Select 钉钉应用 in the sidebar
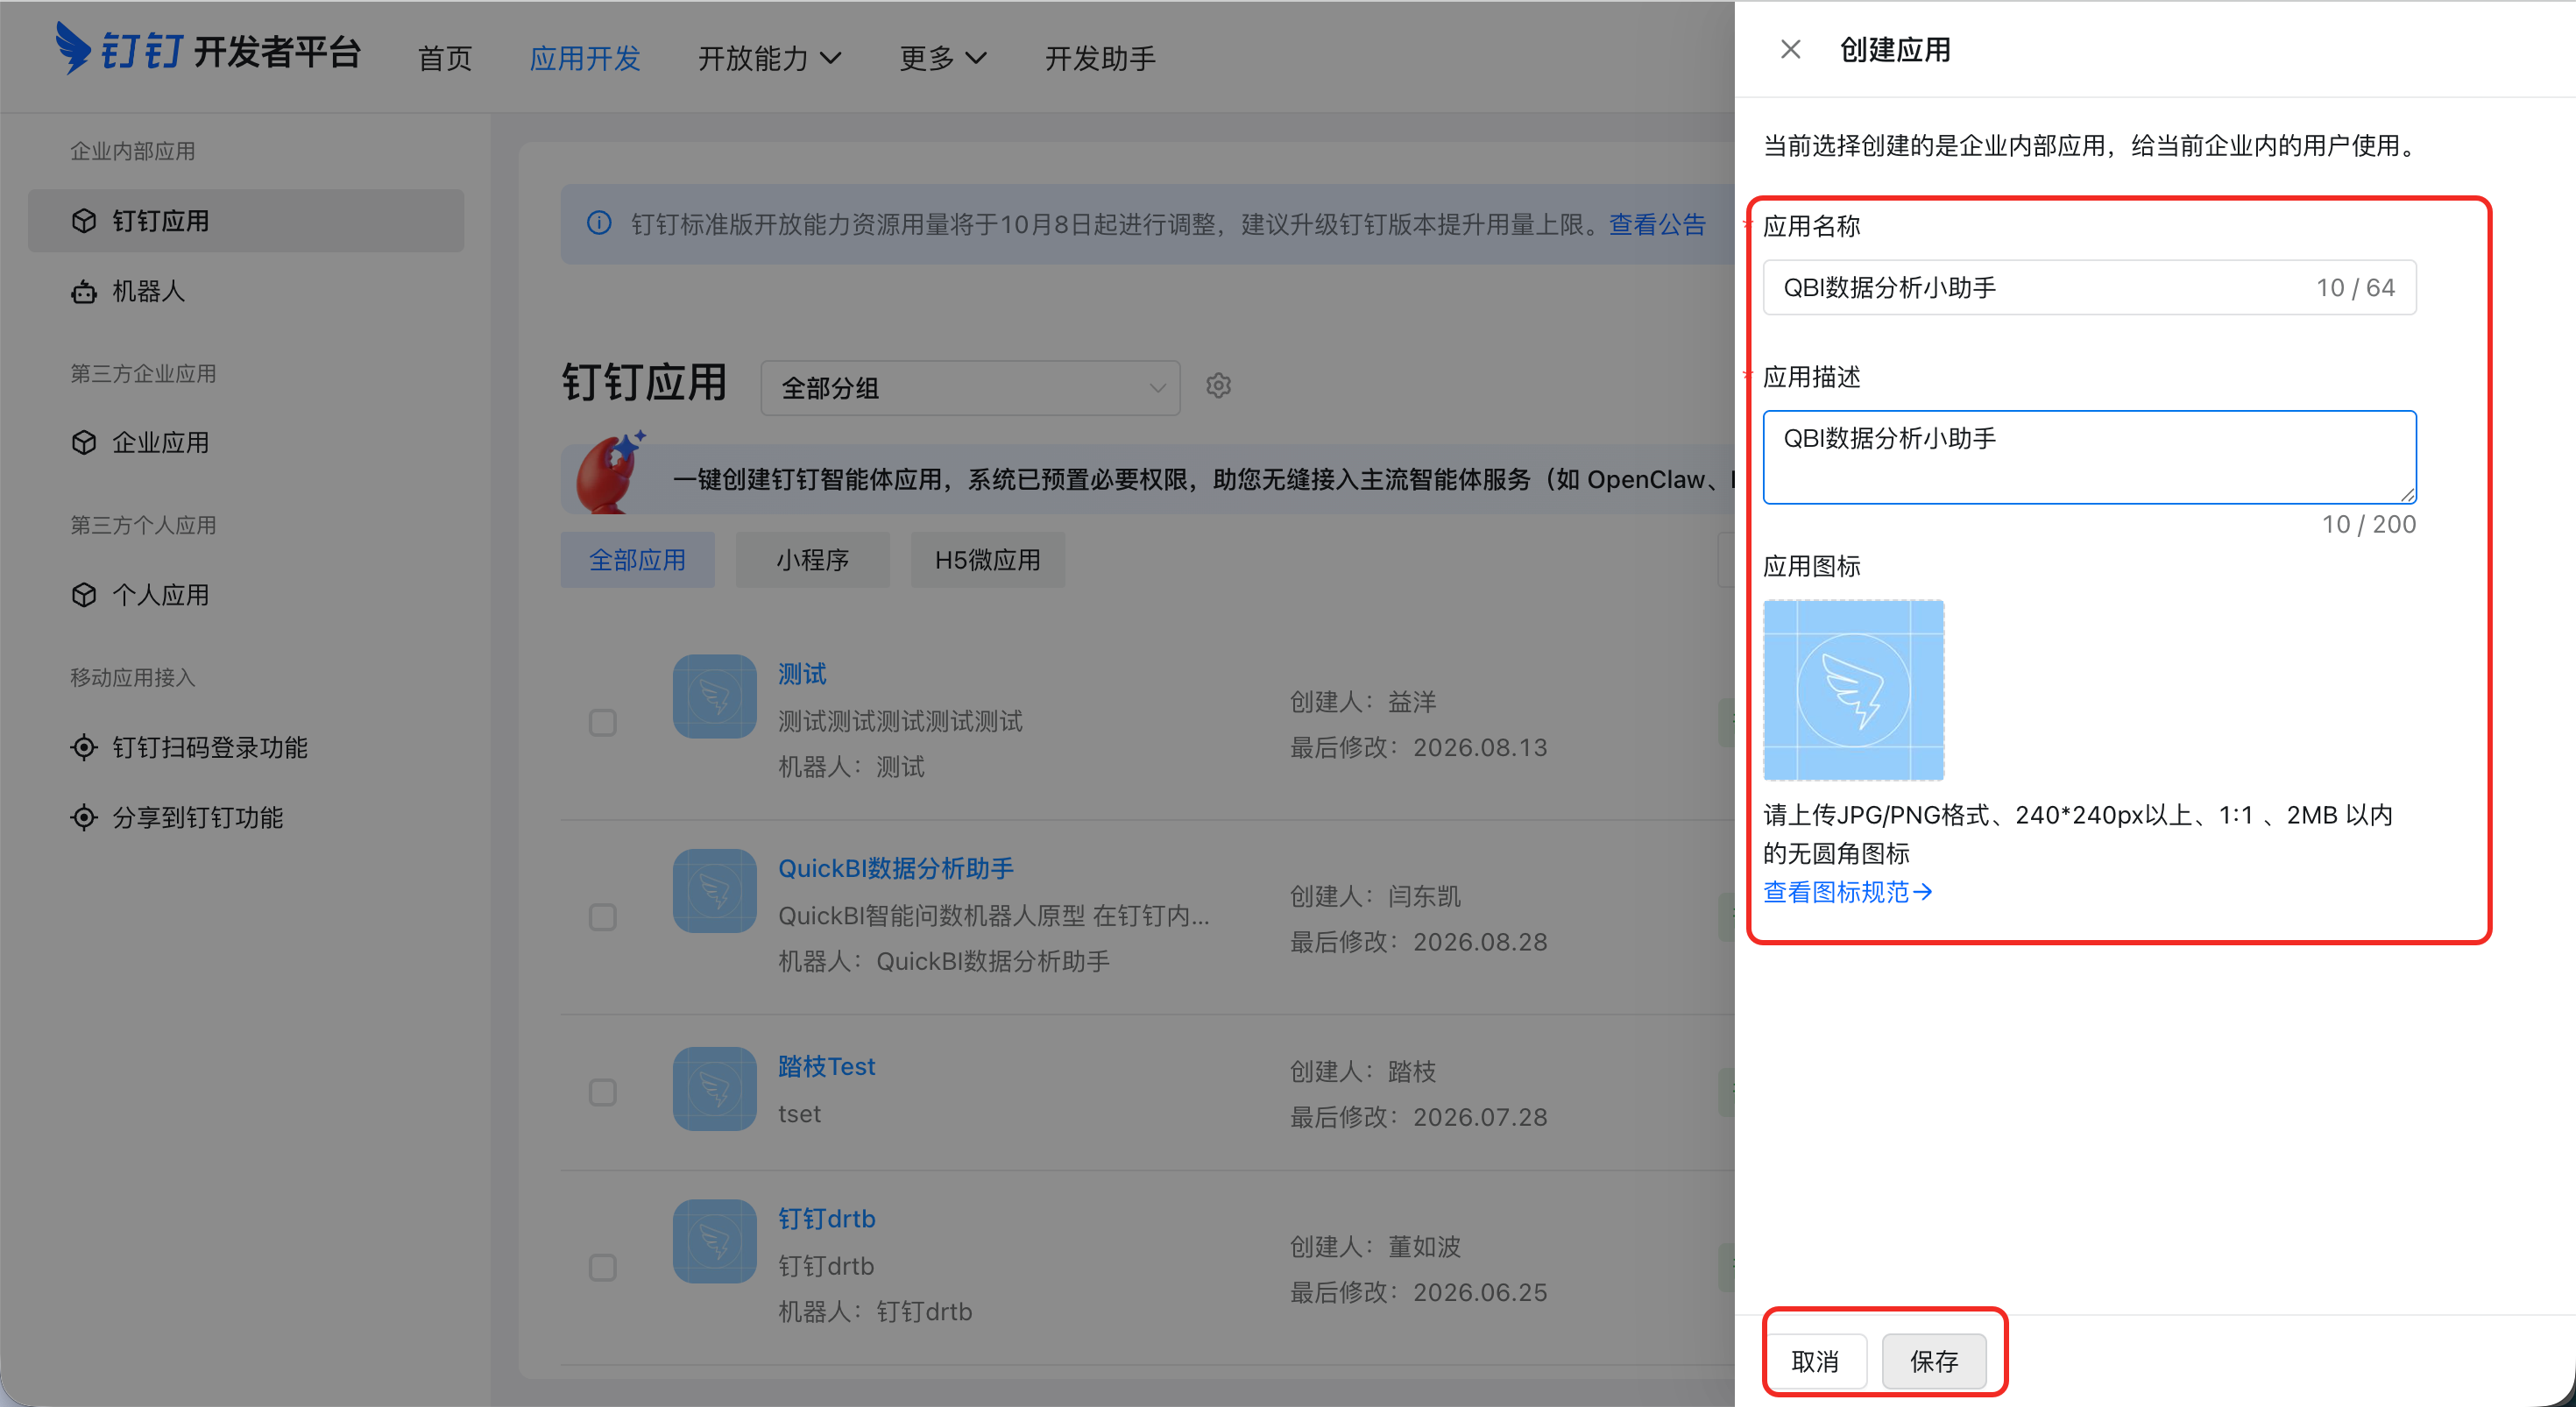 (x=246, y=221)
